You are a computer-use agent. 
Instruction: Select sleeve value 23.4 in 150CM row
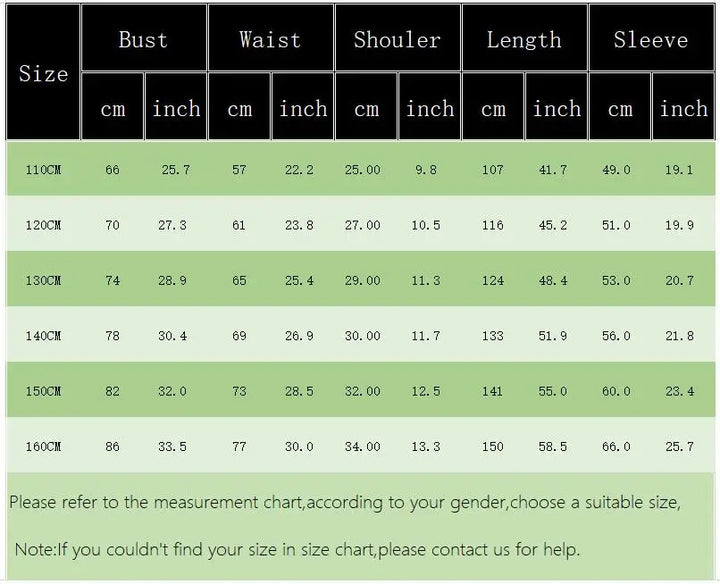click(679, 391)
